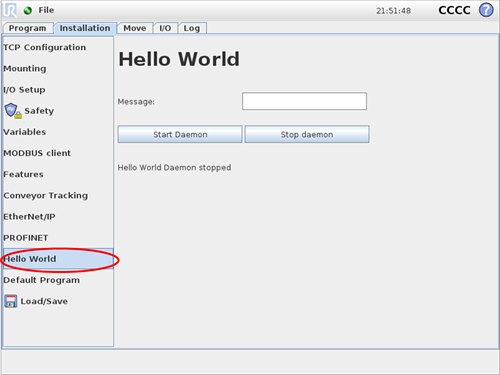Click the CCCC label in header
The image size is (500, 375).
454,10
